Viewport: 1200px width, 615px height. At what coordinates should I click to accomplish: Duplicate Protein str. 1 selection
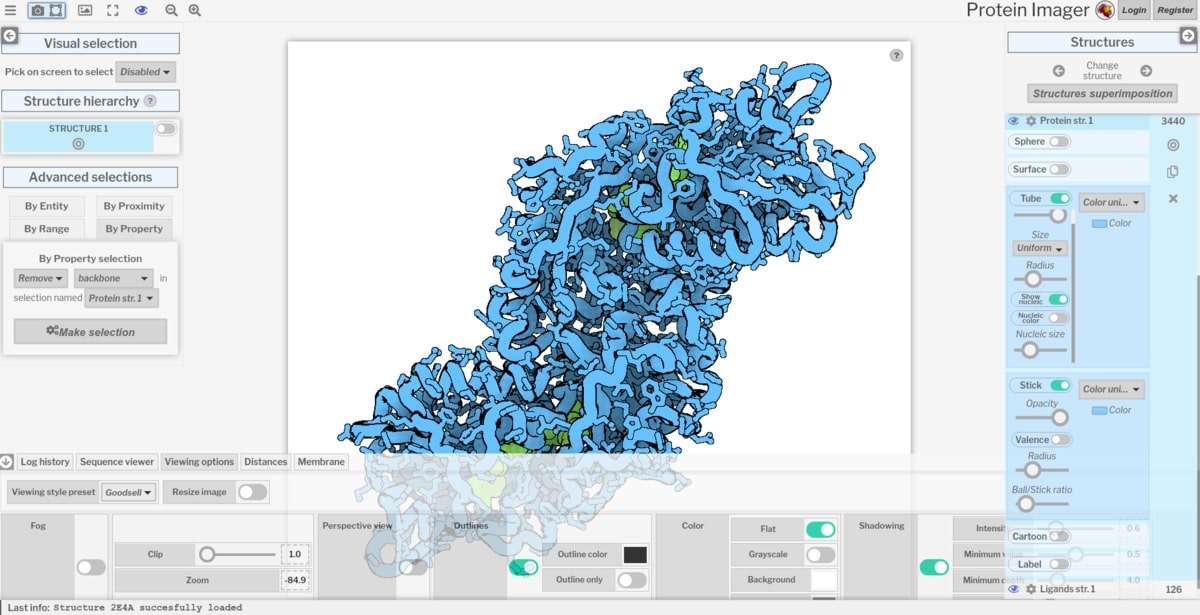tap(1173, 172)
